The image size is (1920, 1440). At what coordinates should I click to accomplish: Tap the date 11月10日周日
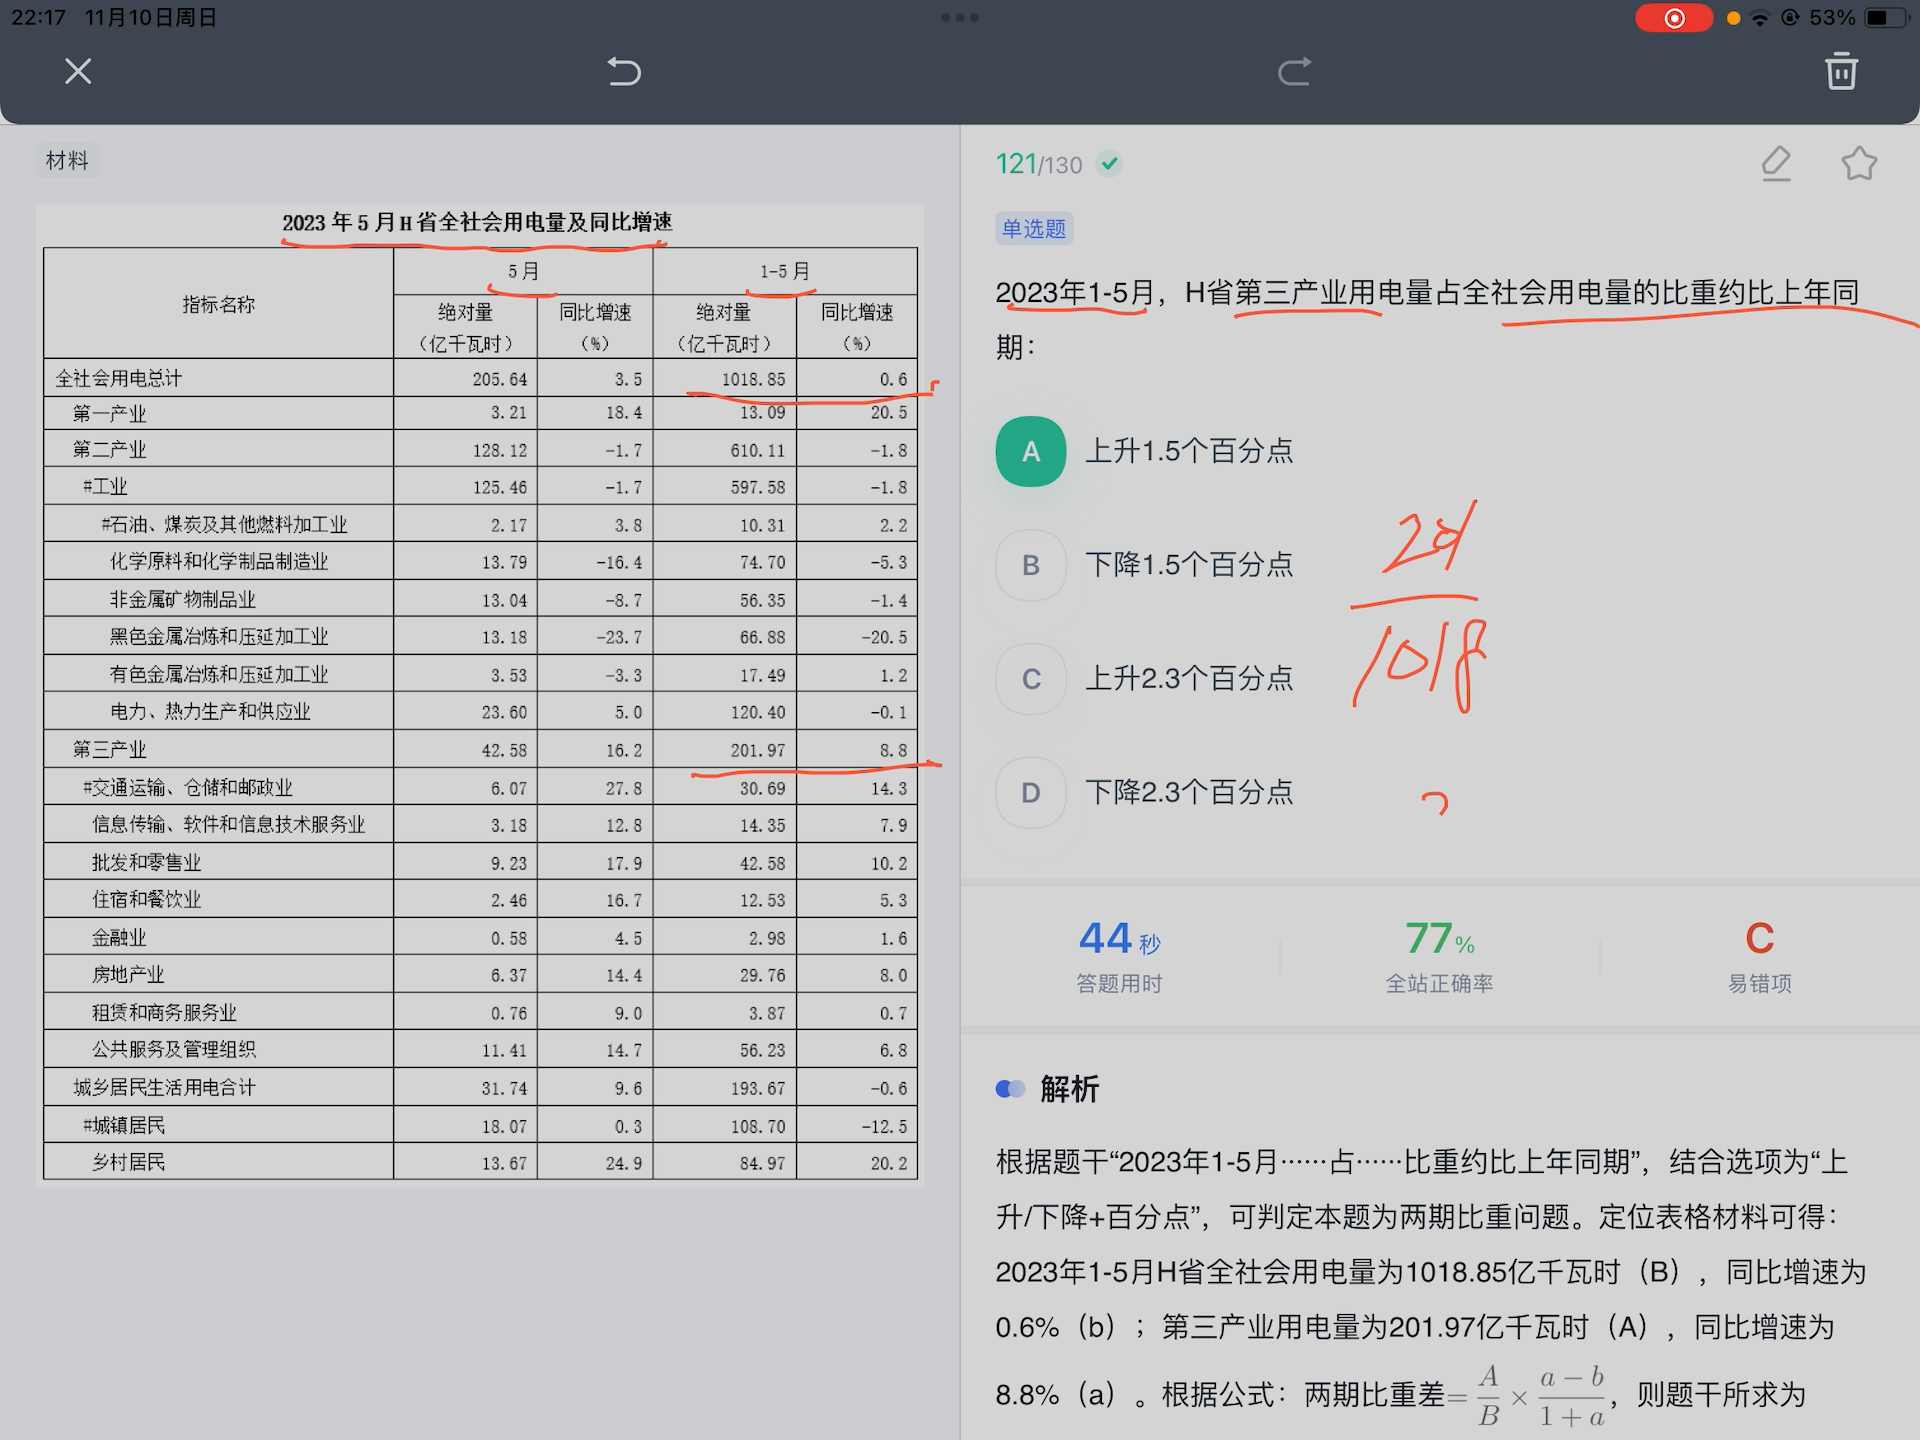coord(150,18)
